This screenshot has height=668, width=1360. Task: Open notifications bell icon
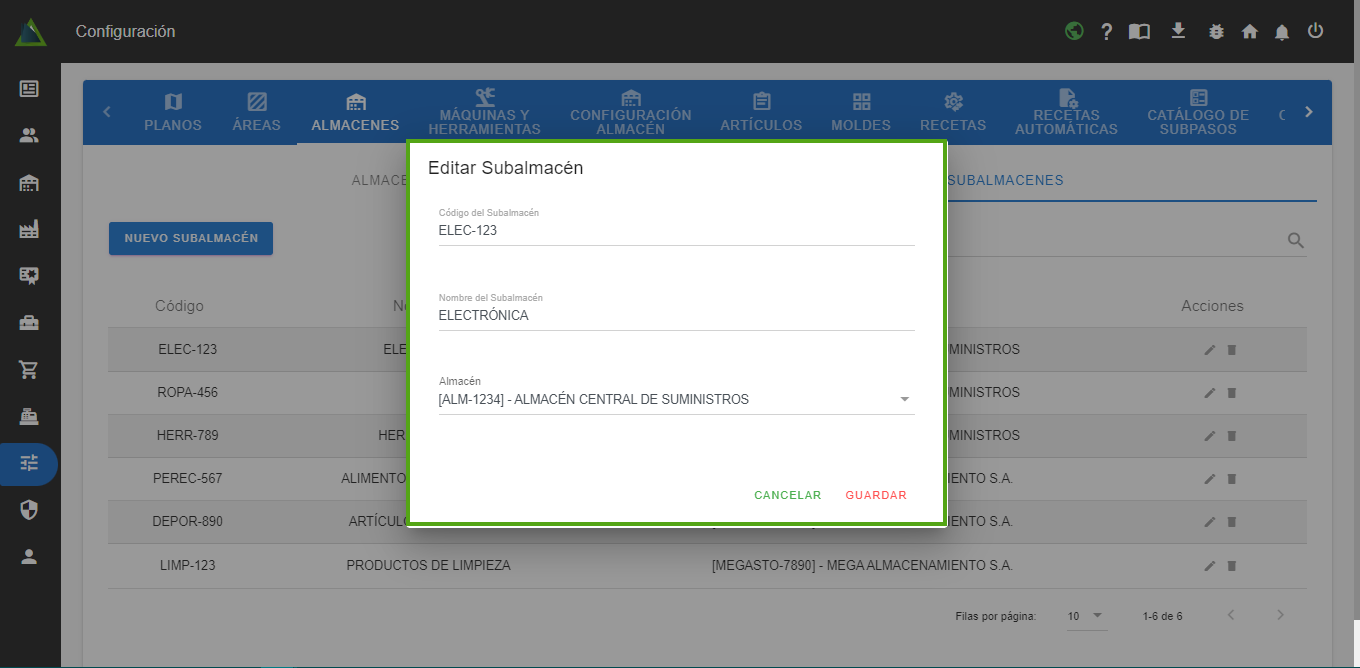pos(1282,32)
